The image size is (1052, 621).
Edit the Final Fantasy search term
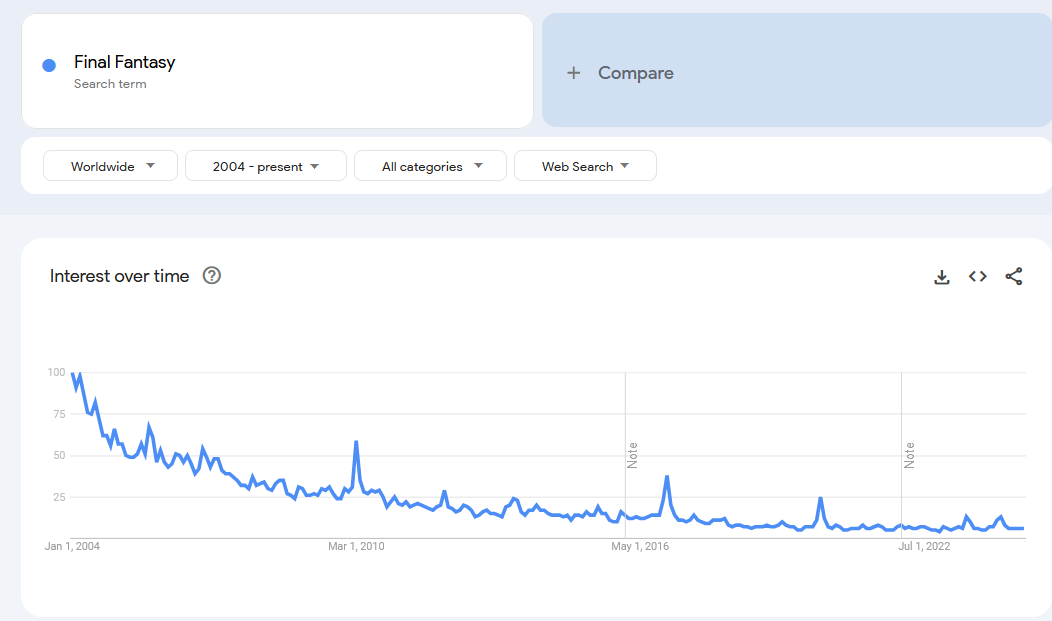click(x=124, y=62)
